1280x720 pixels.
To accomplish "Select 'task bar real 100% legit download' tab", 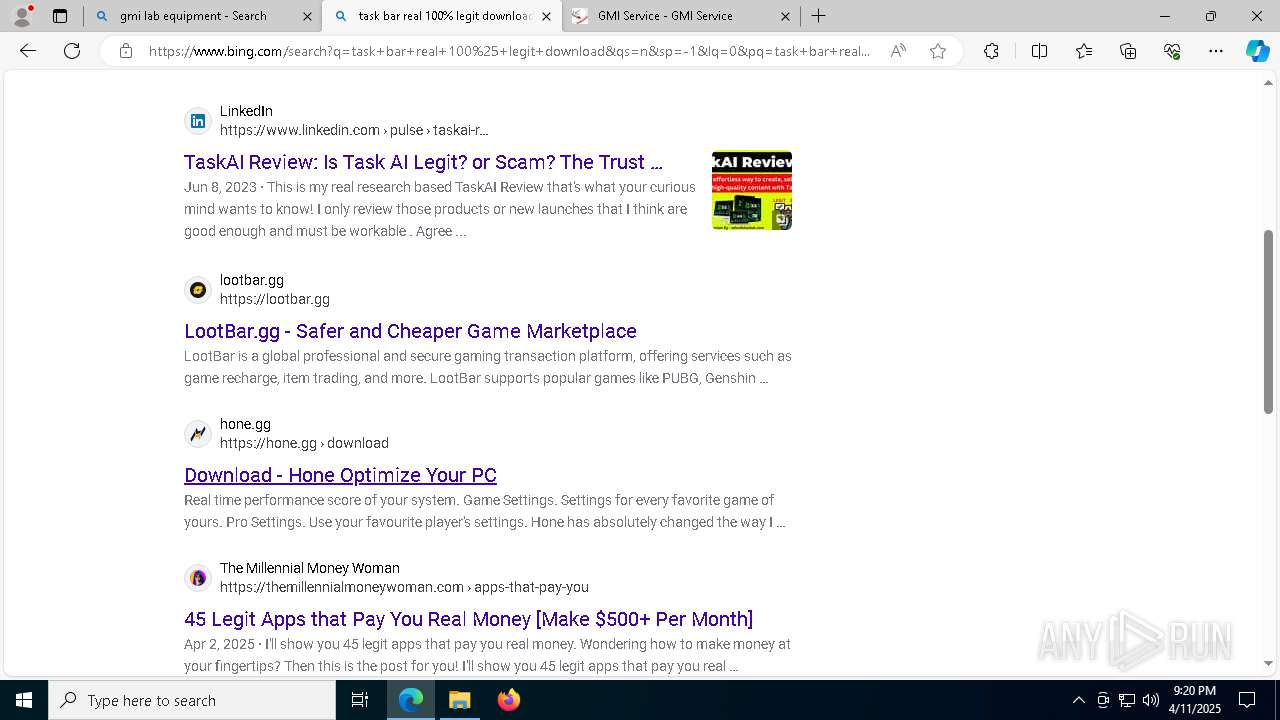I will (441, 16).
